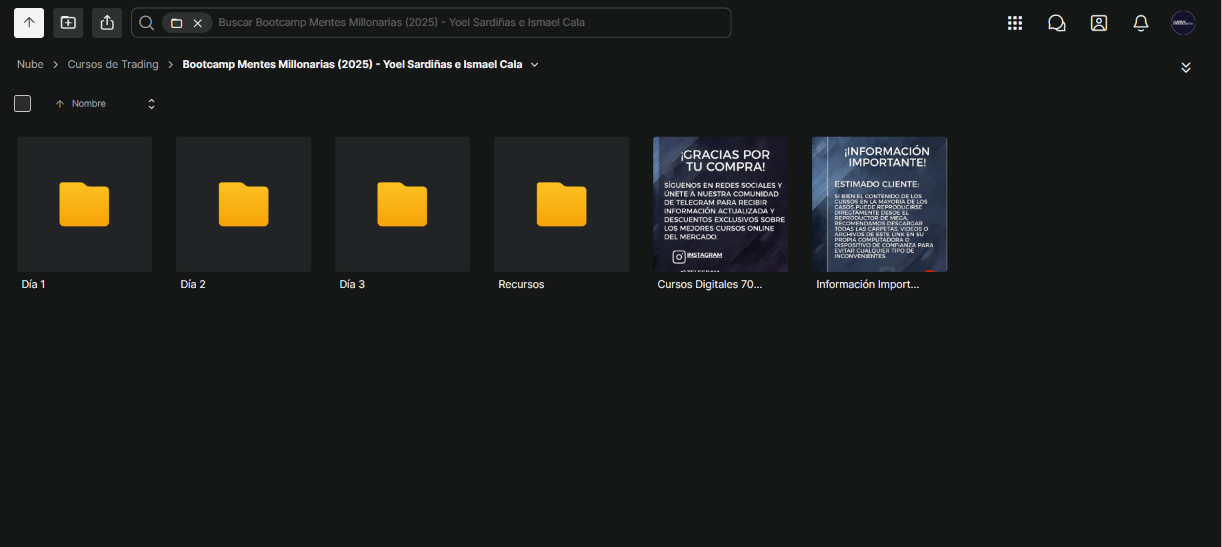
Task: Open the contacts icon
Action: (1099, 23)
